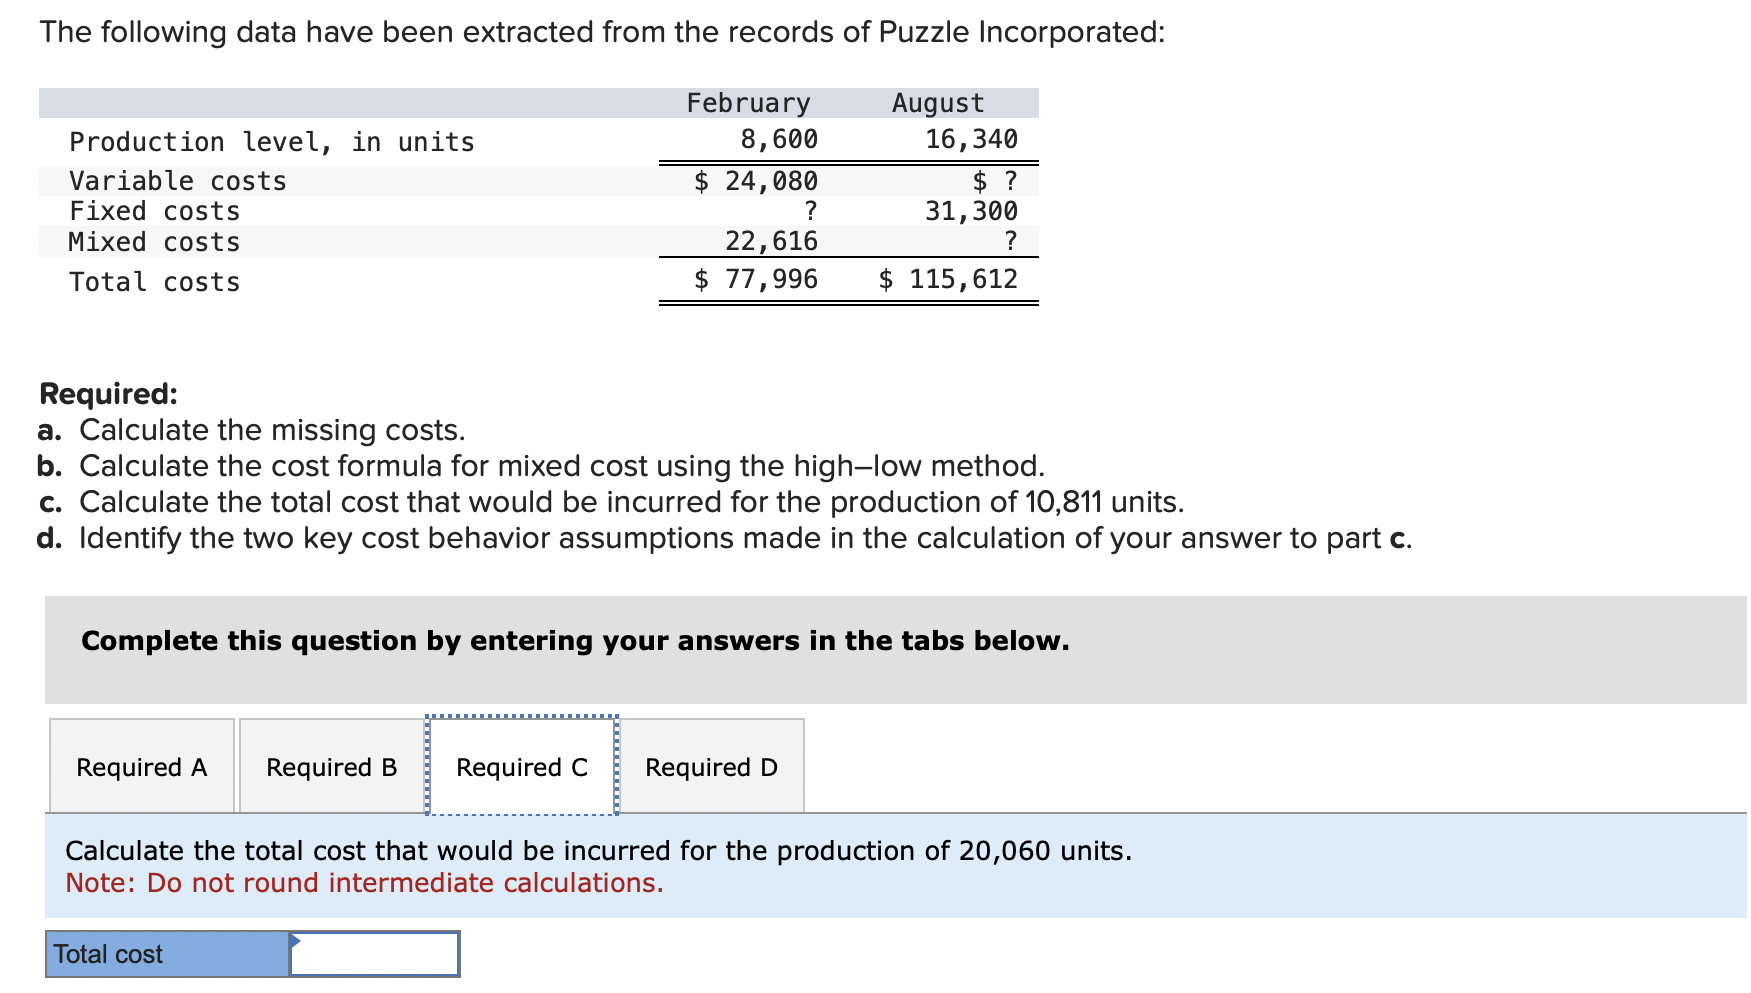Click the Fixed costs row label
Image resolution: width=1751 pixels, height=993 pixels.
(154, 211)
